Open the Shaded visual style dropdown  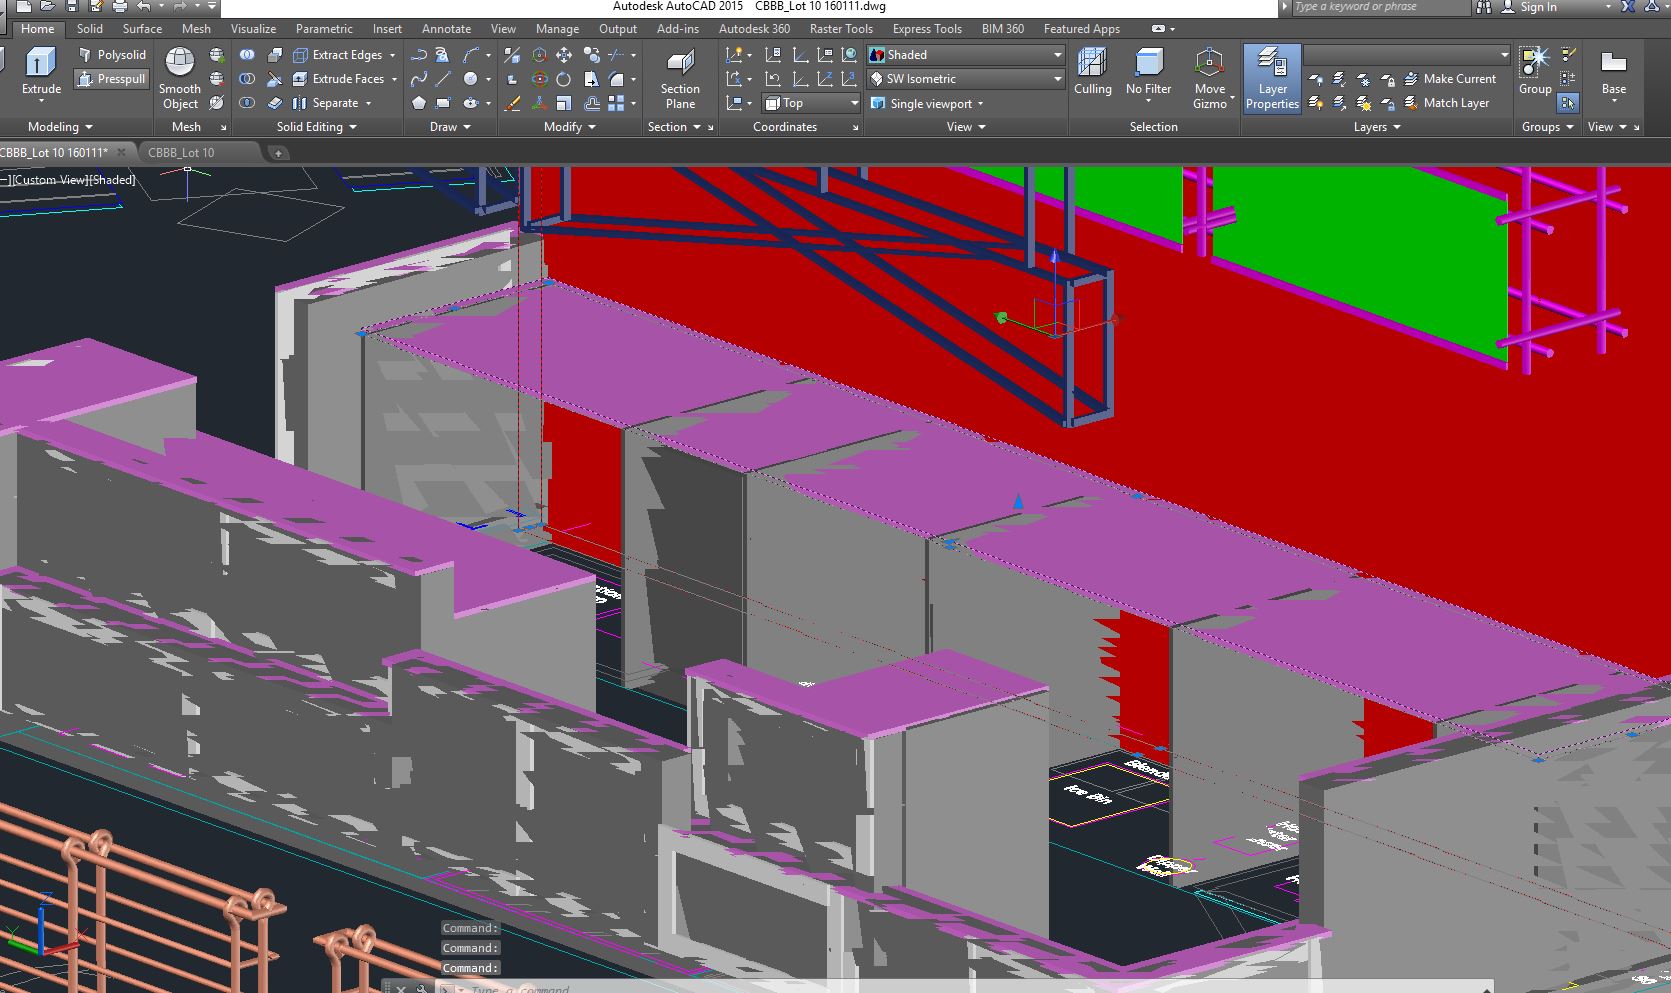pyautogui.click(x=966, y=55)
